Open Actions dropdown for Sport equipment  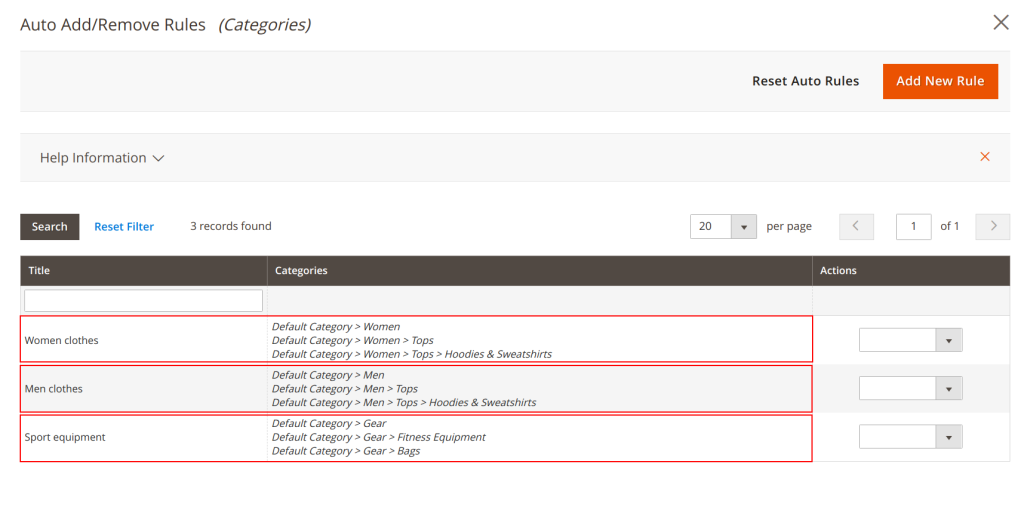[910, 437]
